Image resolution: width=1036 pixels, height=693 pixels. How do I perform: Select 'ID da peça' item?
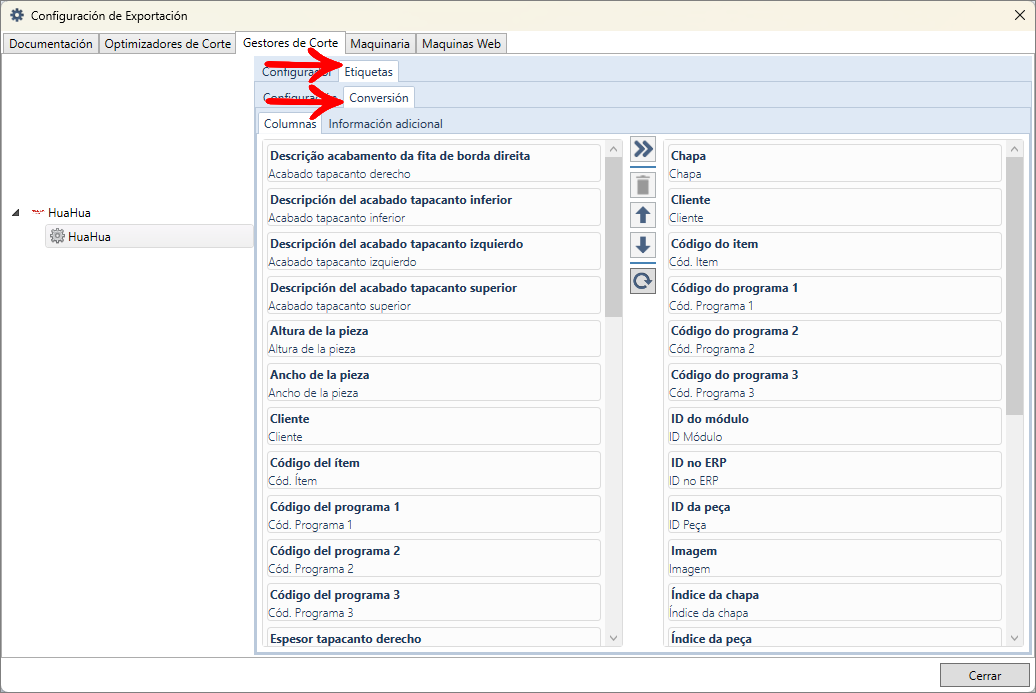(834, 515)
